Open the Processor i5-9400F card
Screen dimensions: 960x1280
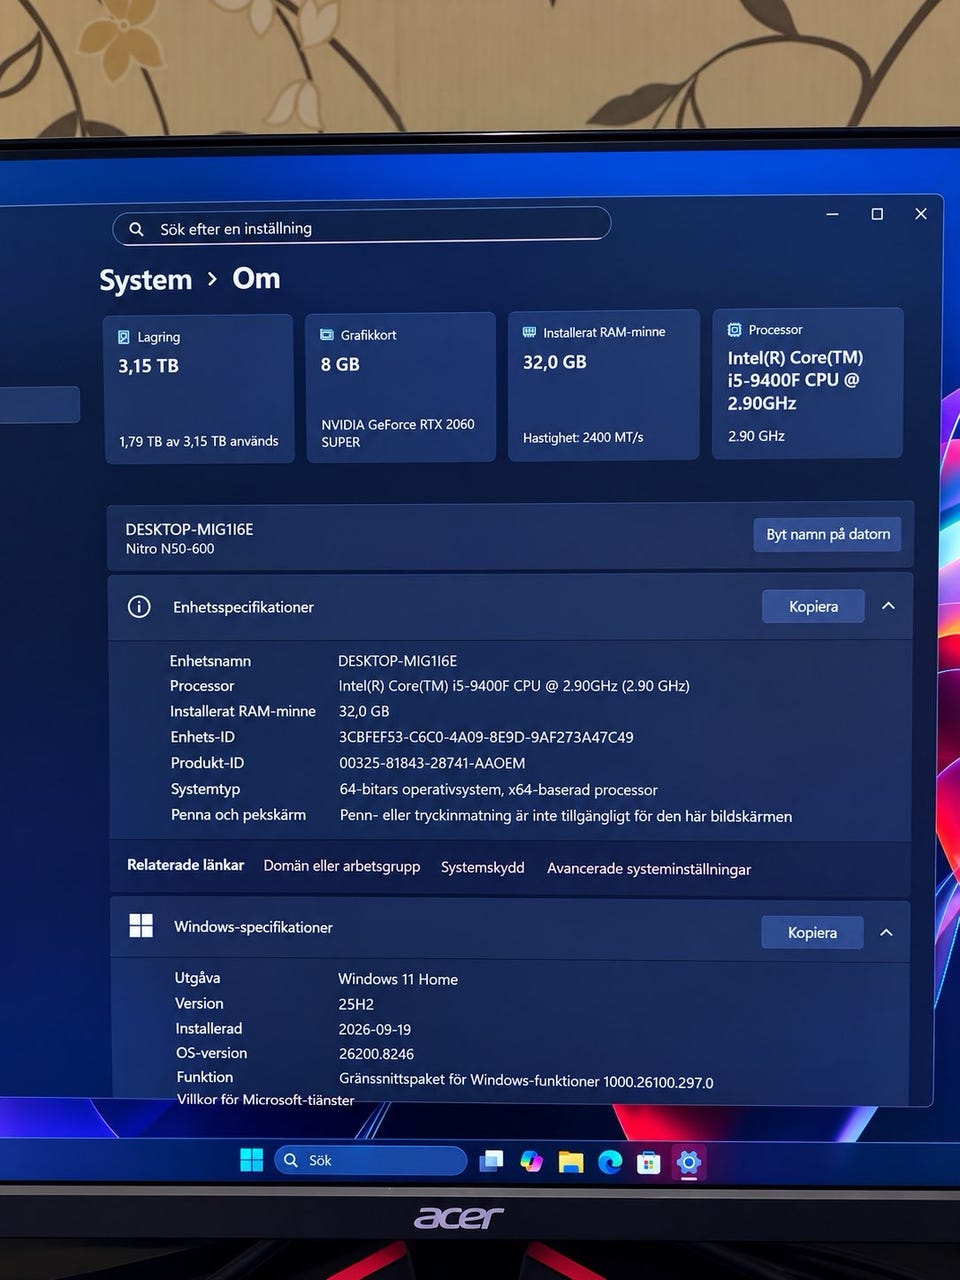tap(808, 383)
